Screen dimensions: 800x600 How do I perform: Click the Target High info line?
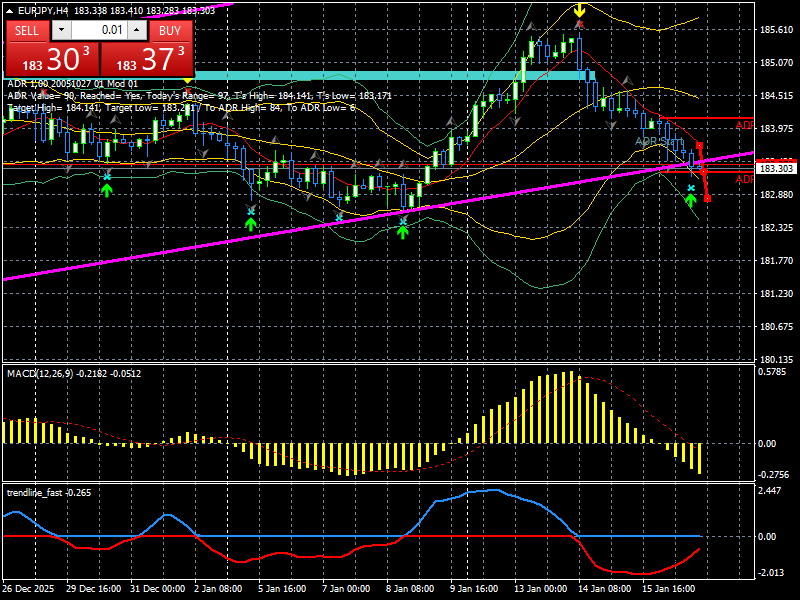pyautogui.click(x=181, y=108)
